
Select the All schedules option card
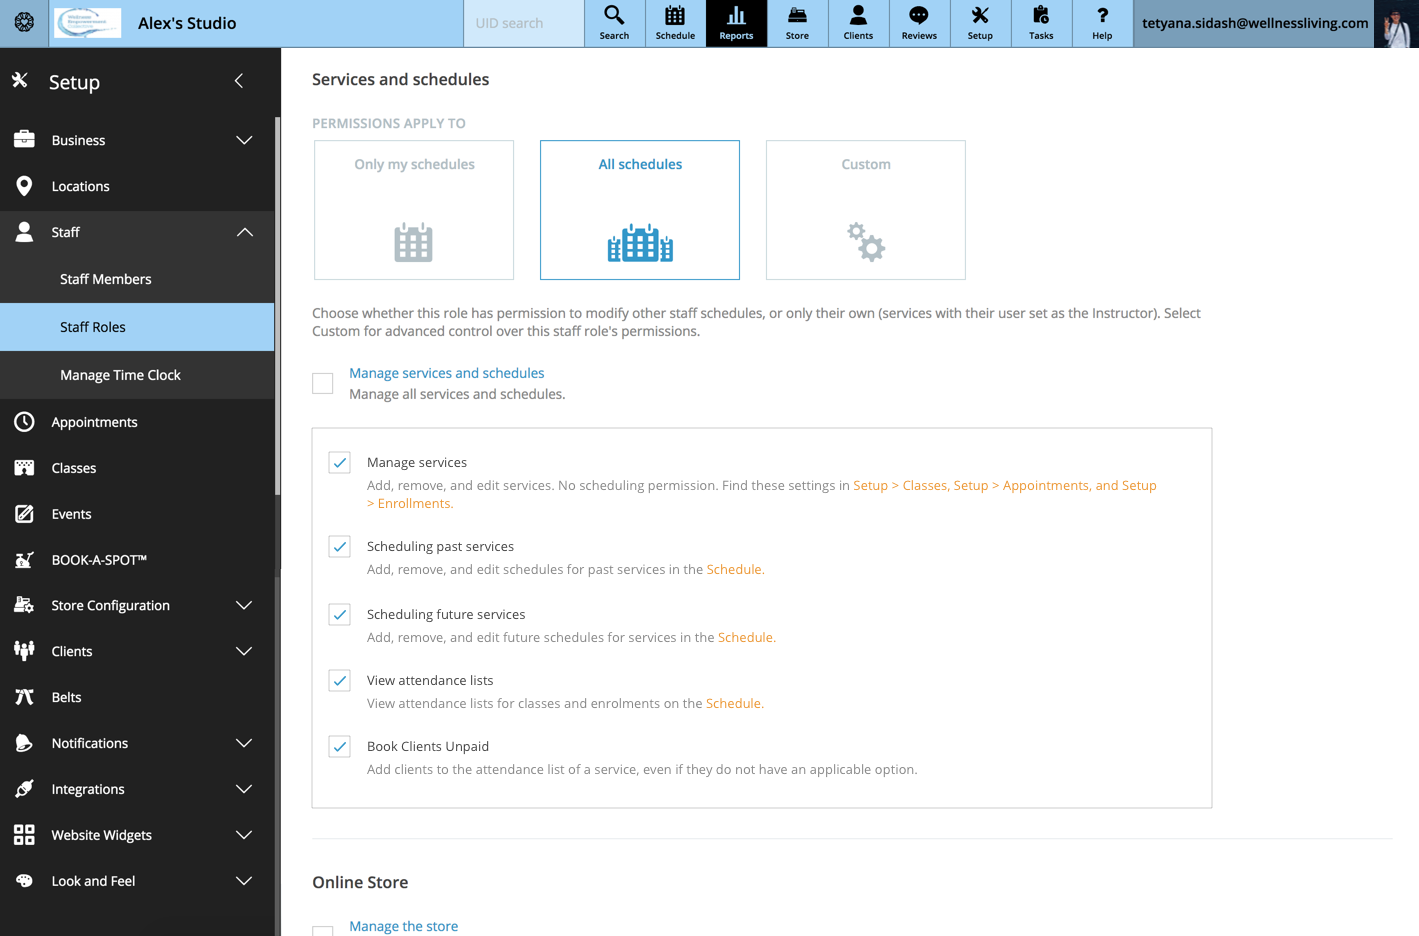(x=640, y=210)
